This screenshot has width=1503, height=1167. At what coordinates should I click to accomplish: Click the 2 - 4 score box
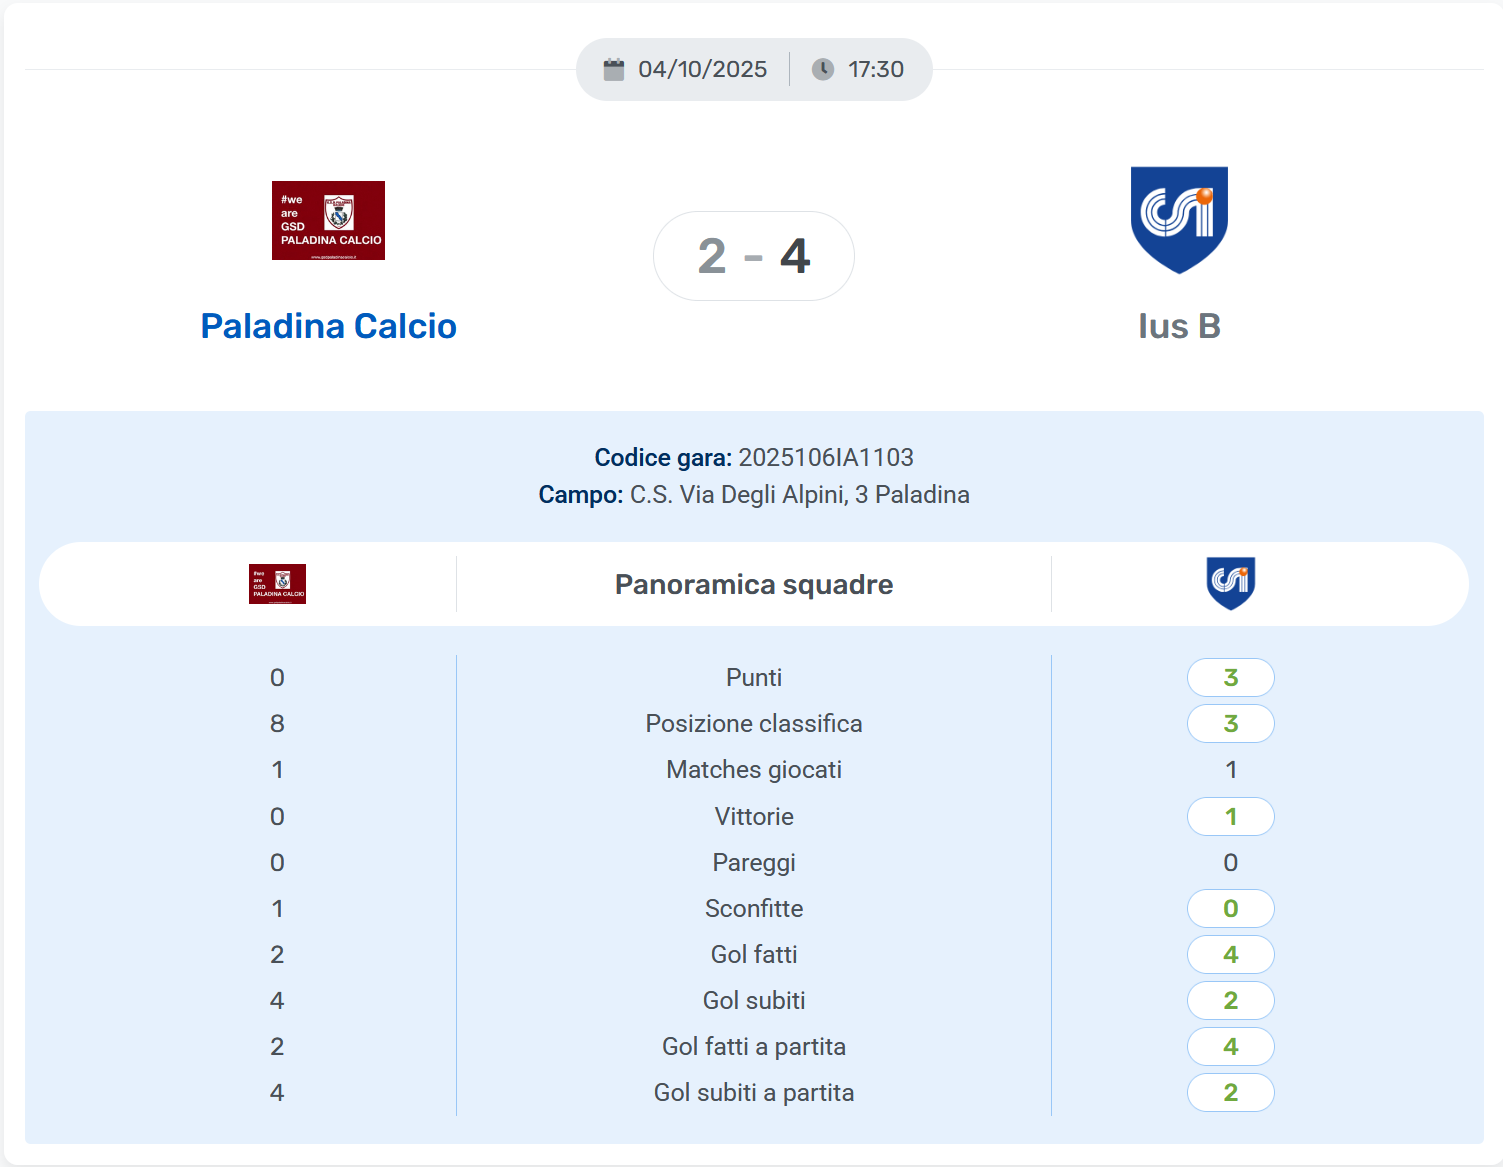(x=753, y=256)
